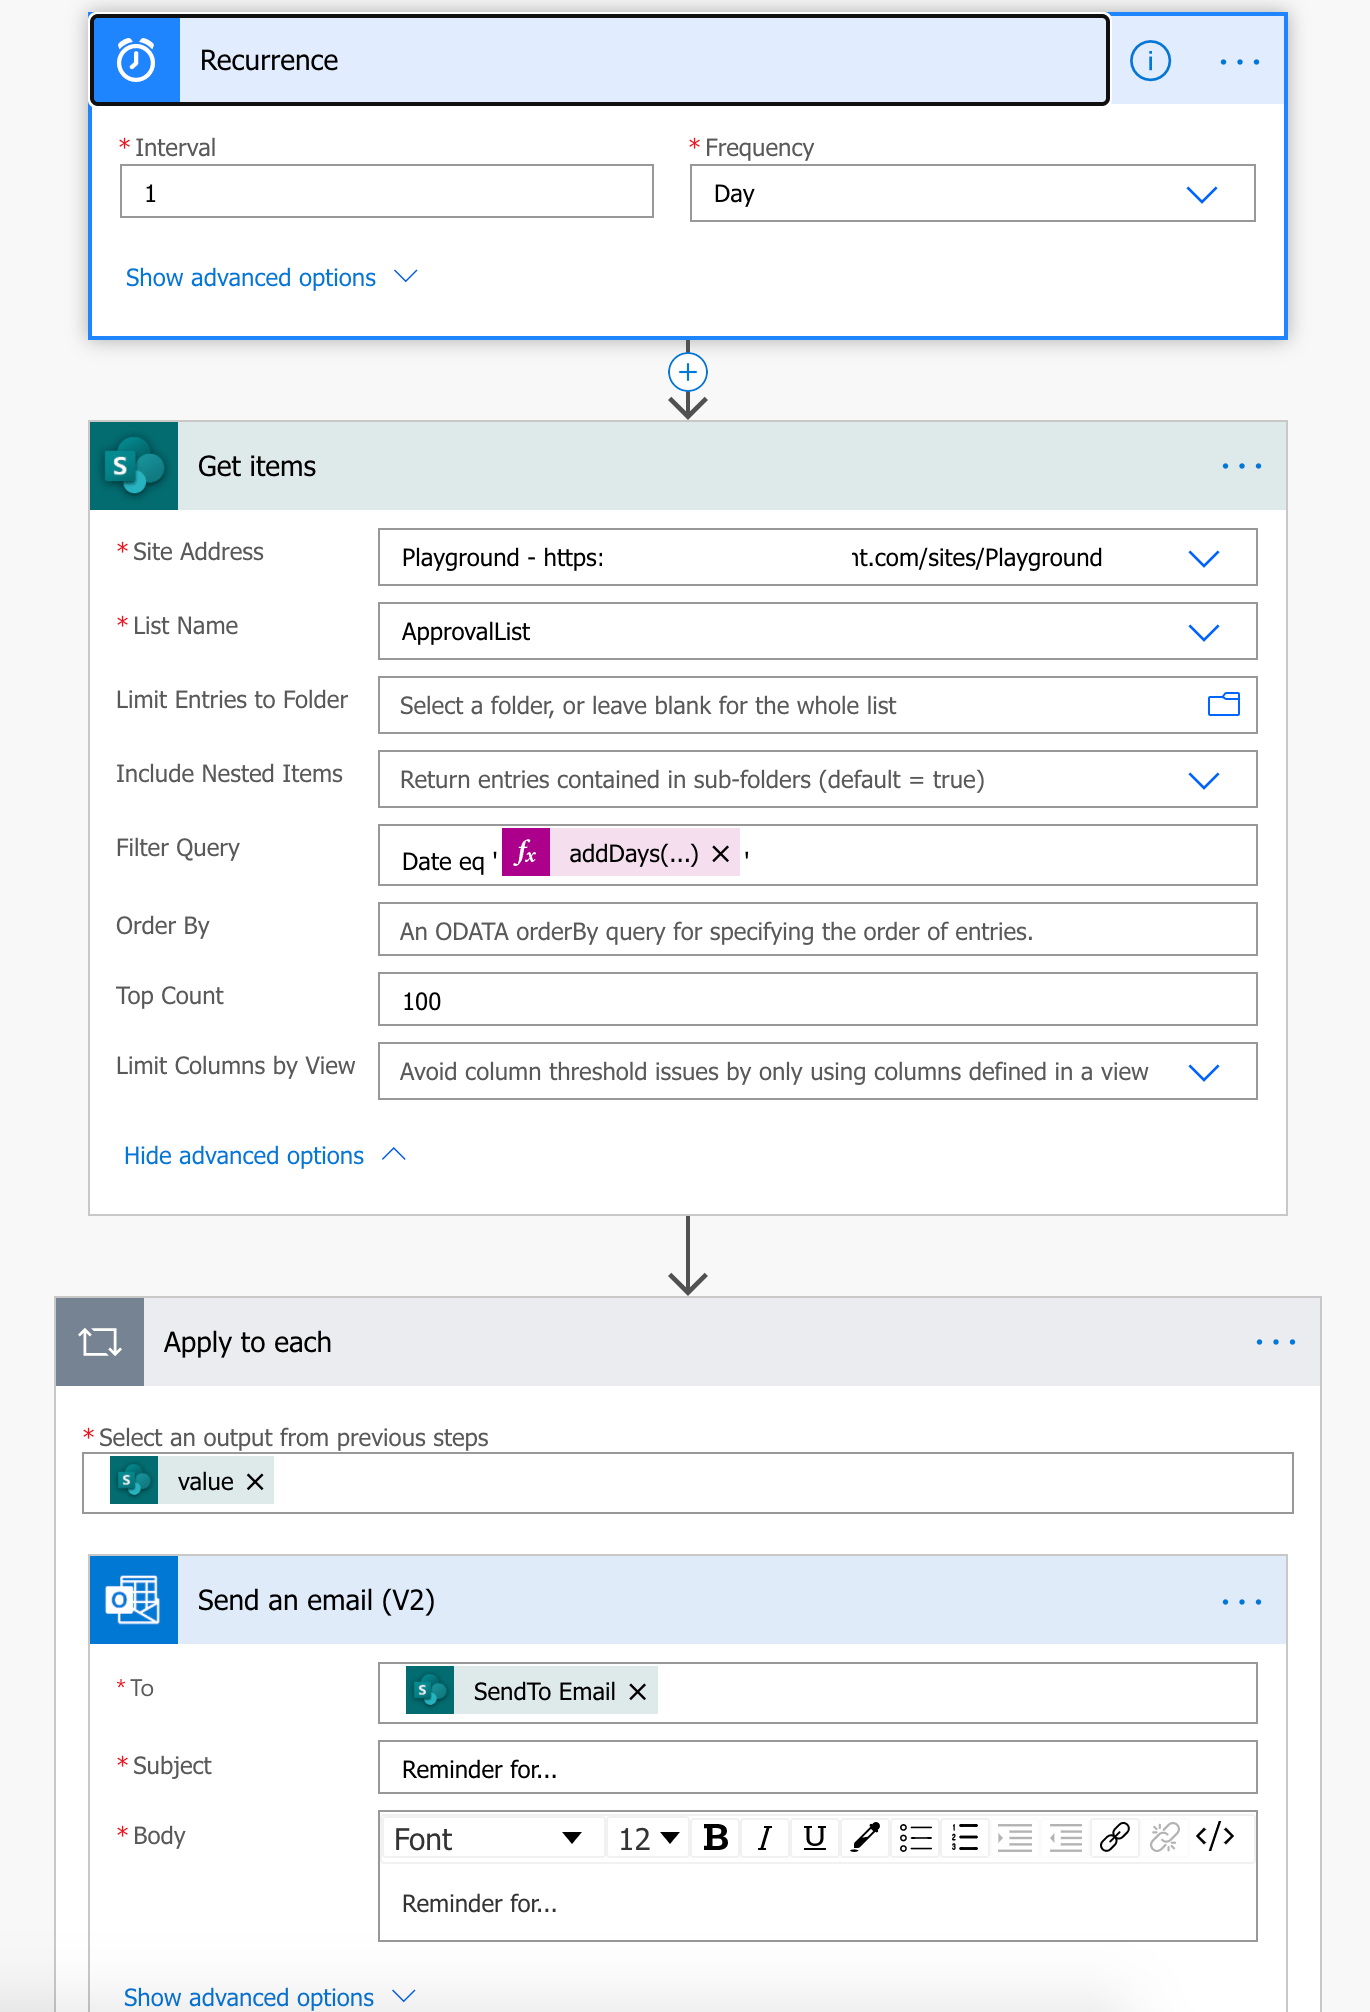Open the Get items ellipsis menu
Screen dimensions: 1370x2012
click(x=1241, y=466)
